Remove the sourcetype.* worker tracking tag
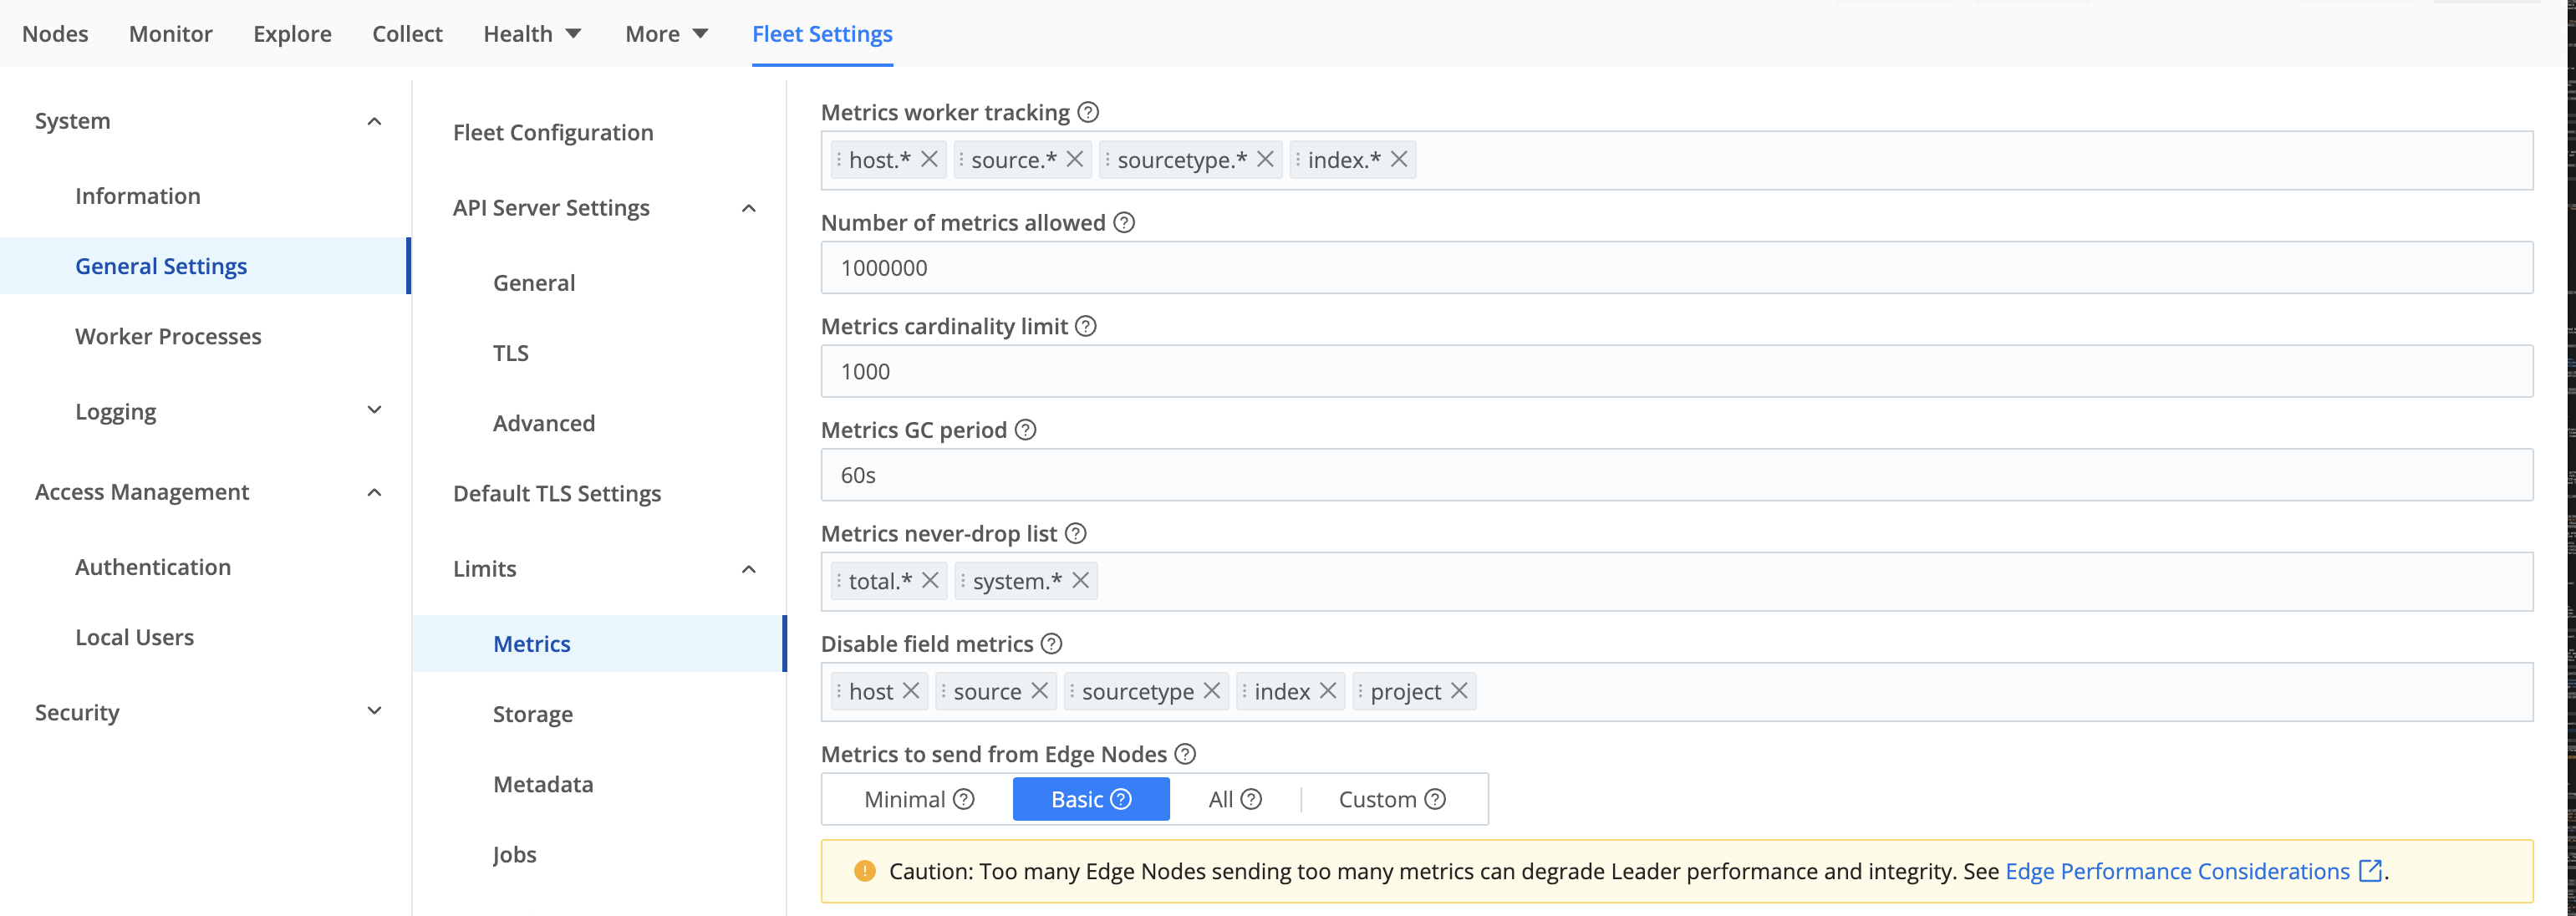2576x916 pixels. pyautogui.click(x=1266, y=158)
